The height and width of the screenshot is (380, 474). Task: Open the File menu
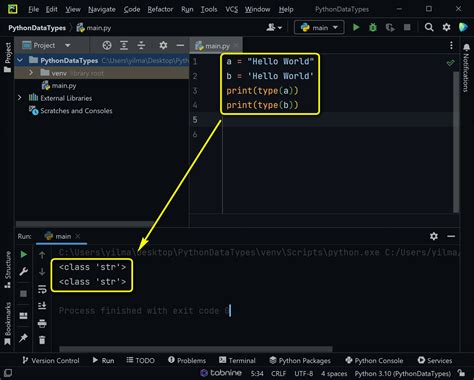pyautogui.click(x=33, y=9)
